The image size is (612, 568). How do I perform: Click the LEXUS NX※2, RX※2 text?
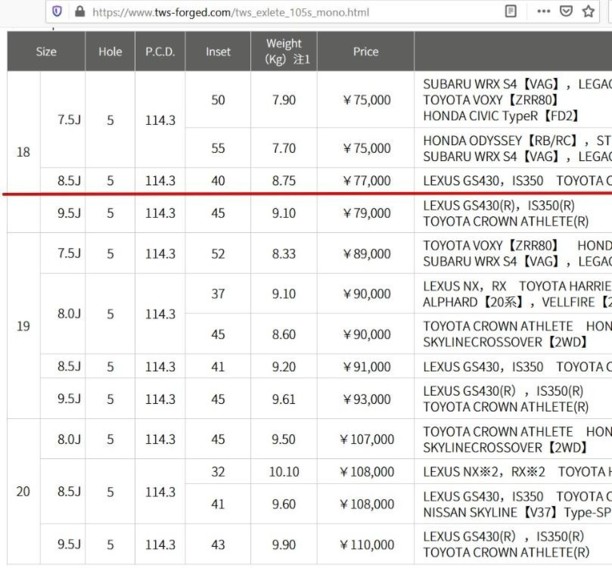484,472
